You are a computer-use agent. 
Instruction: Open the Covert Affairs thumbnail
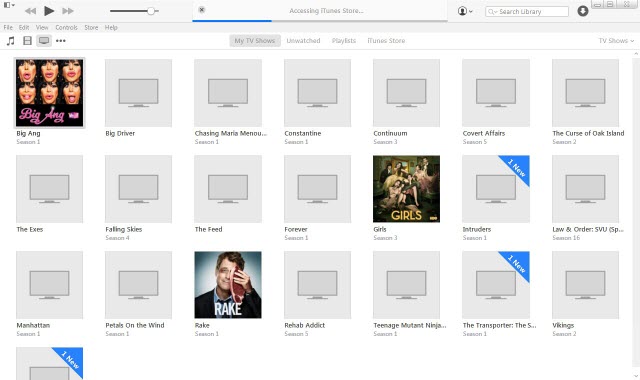(496, 93)
